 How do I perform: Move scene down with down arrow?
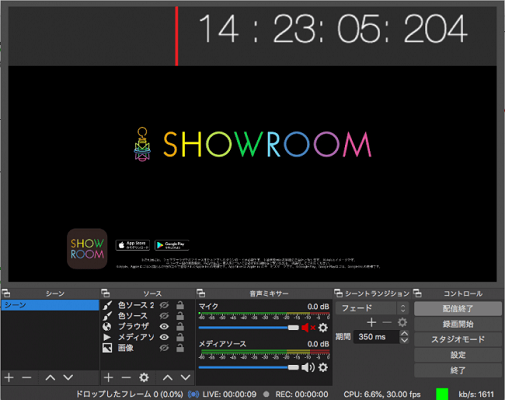[68, 378]
